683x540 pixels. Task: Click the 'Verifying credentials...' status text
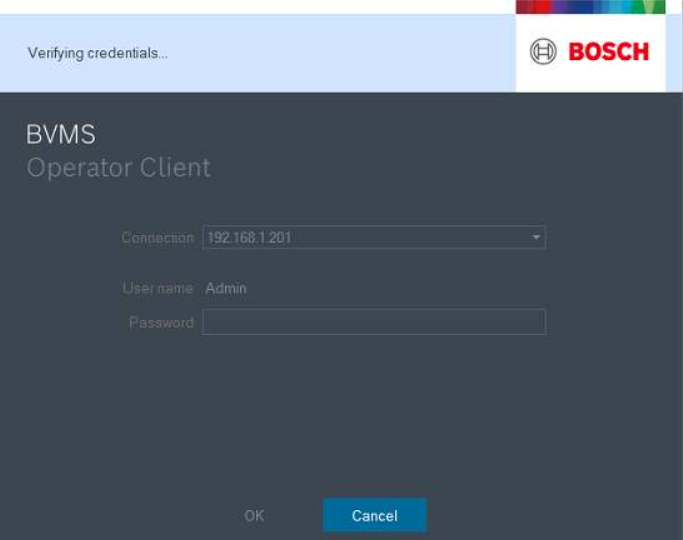[x=98, y=53]
